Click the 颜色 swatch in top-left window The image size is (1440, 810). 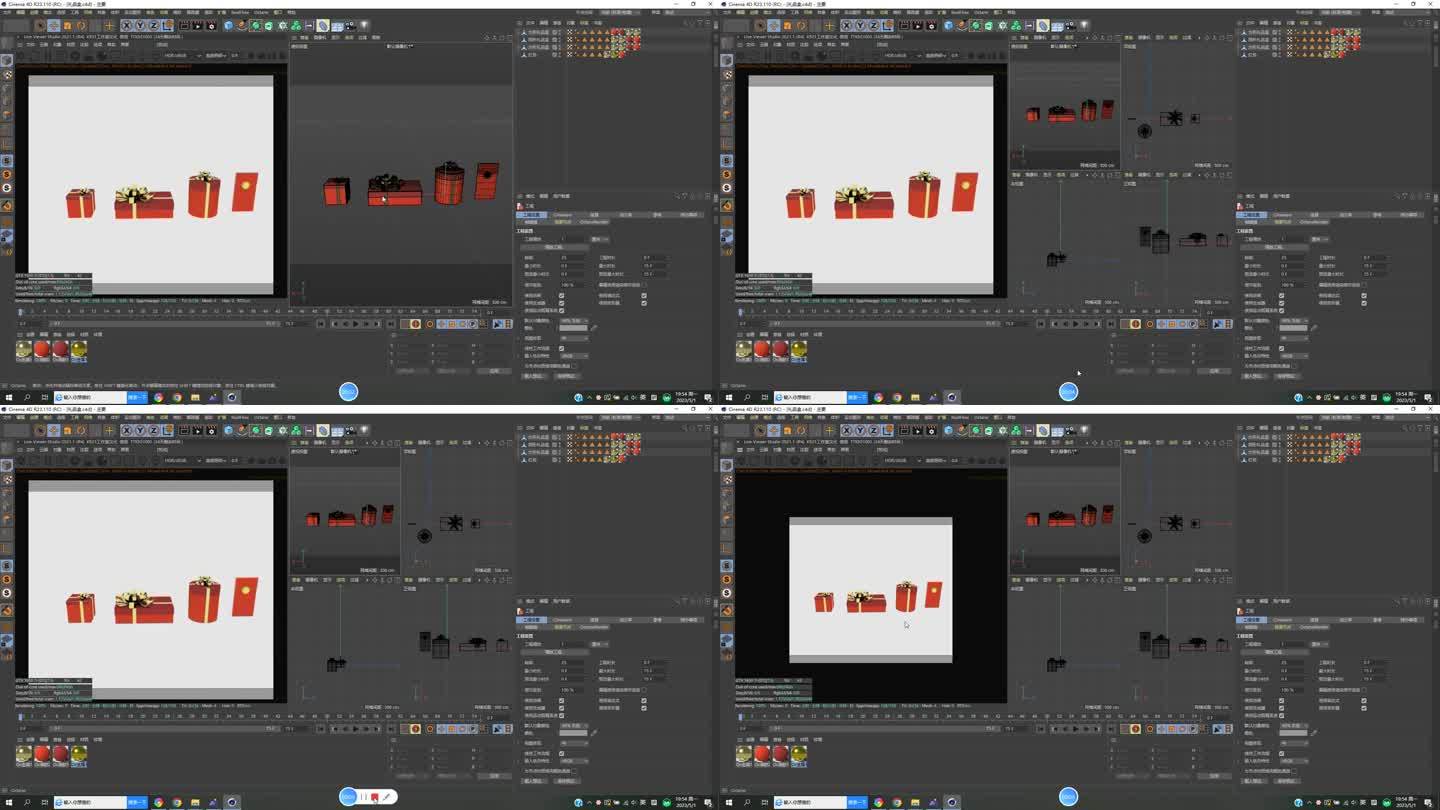[574, 328]
